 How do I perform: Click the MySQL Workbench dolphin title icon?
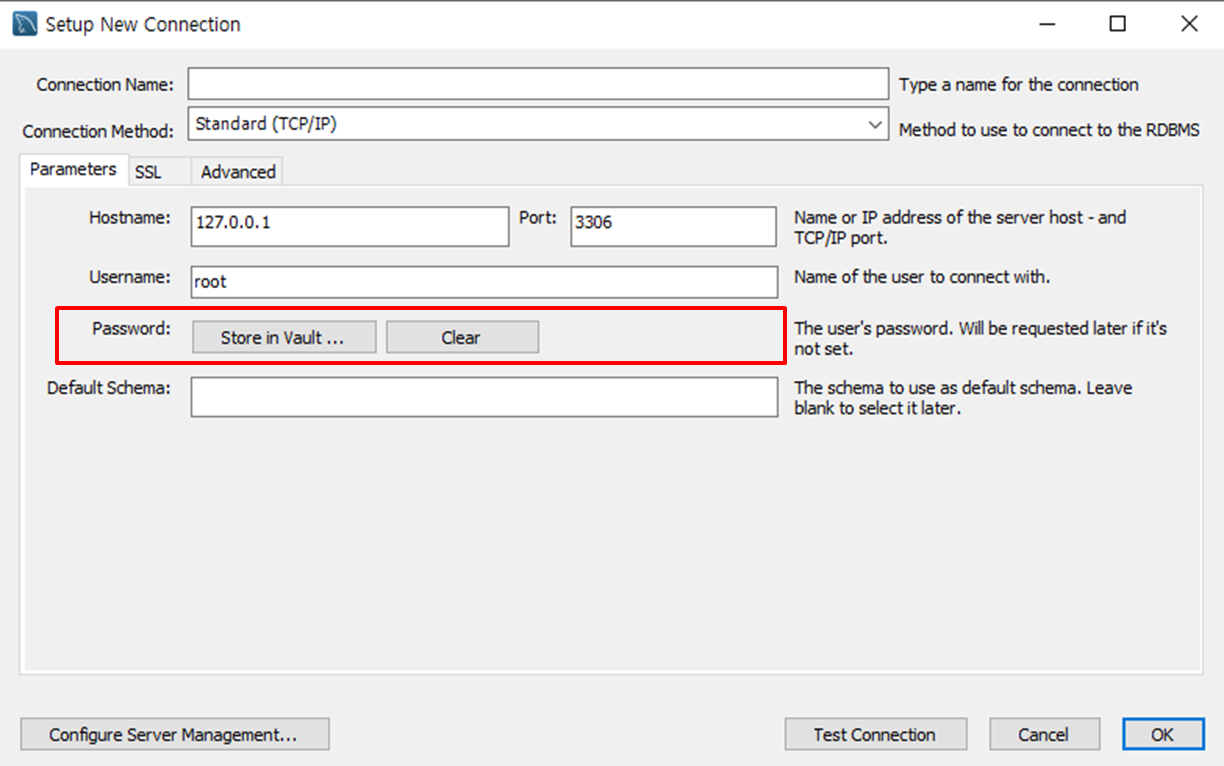pos(26,24)
